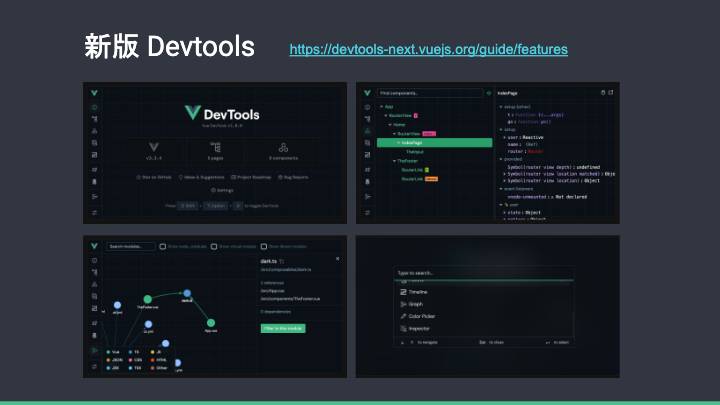Click first icon right of IndexPage header
Image resolution: width=720 pixels, height=405 pixels.
tap(603, 93)
